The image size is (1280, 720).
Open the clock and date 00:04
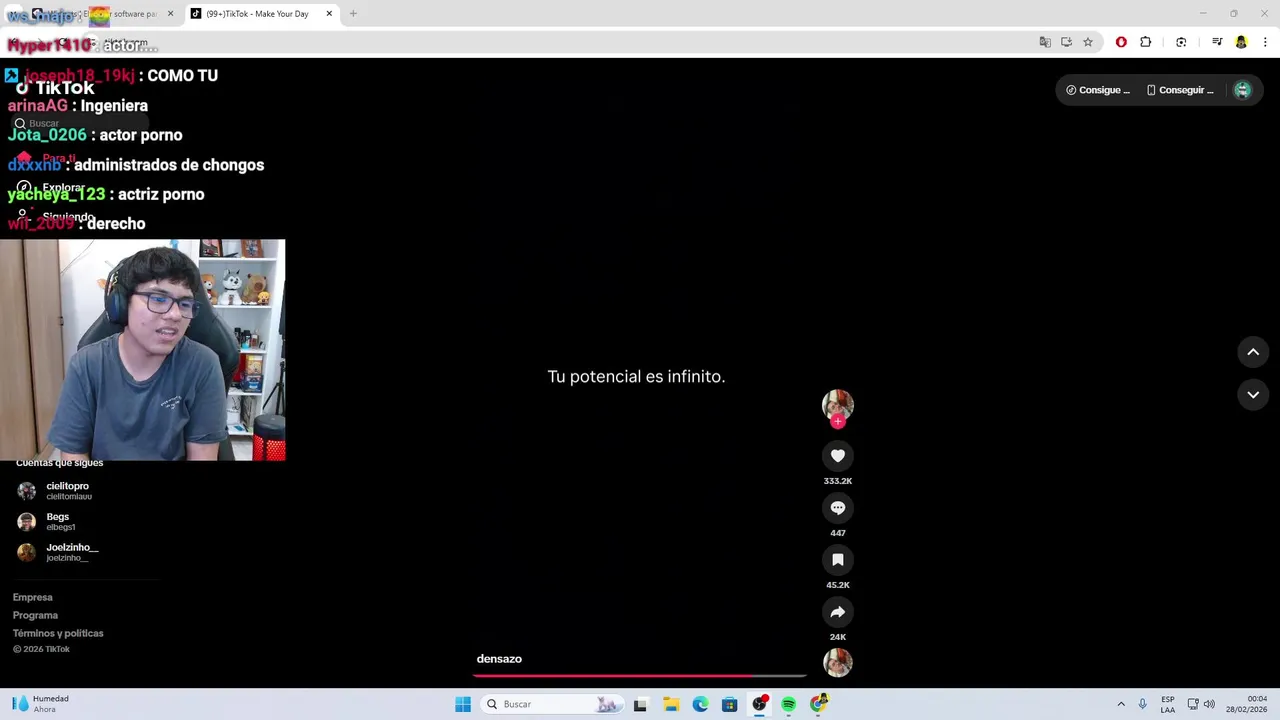1247,704
